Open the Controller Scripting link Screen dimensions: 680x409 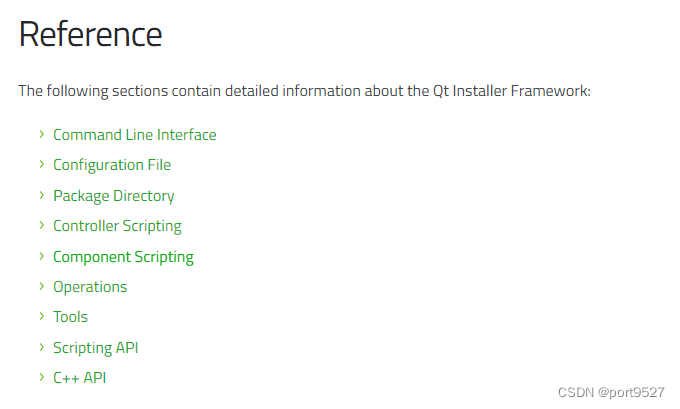pos(117,226)
